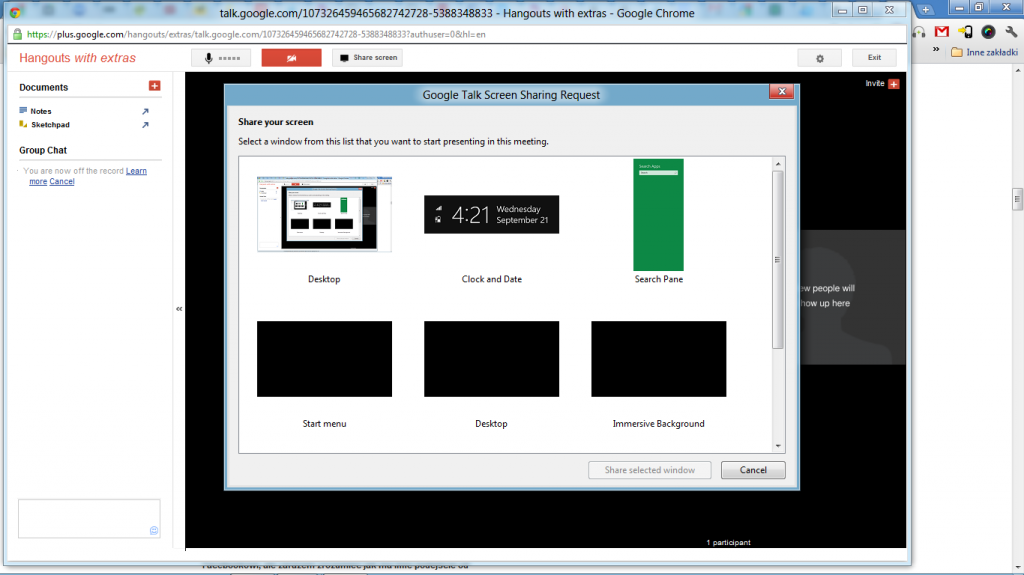Open Chrome wrench menu
The width and height of the screenshot is (1024, 575).
1011,31
